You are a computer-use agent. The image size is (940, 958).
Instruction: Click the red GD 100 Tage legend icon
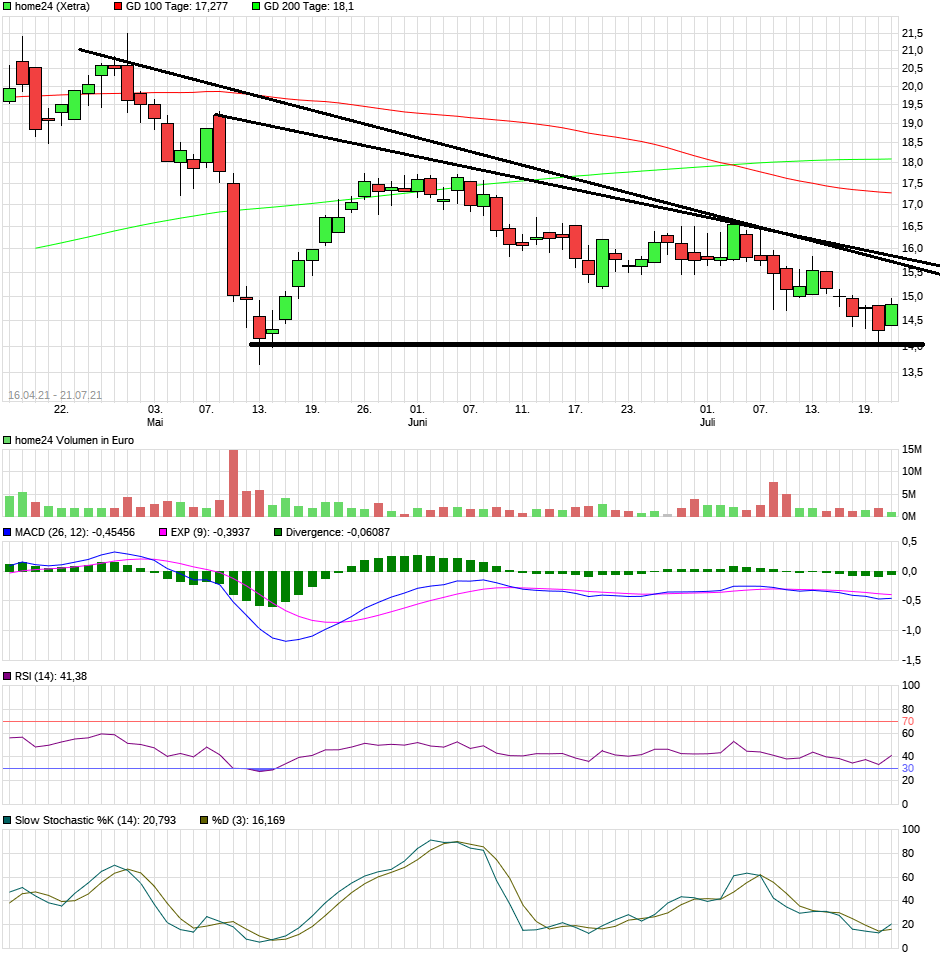(117, 8)
